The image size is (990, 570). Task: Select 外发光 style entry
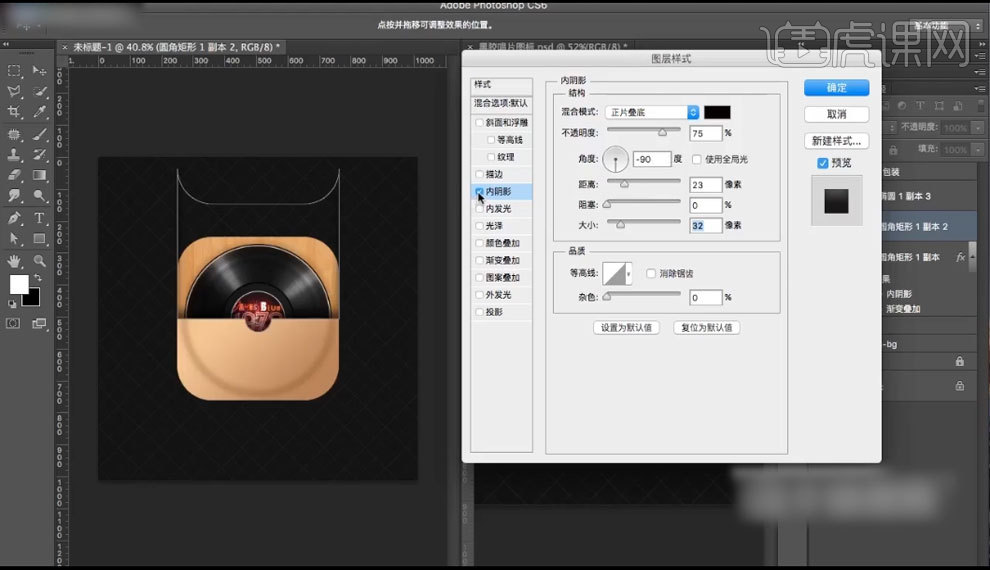tap(498, 295)
